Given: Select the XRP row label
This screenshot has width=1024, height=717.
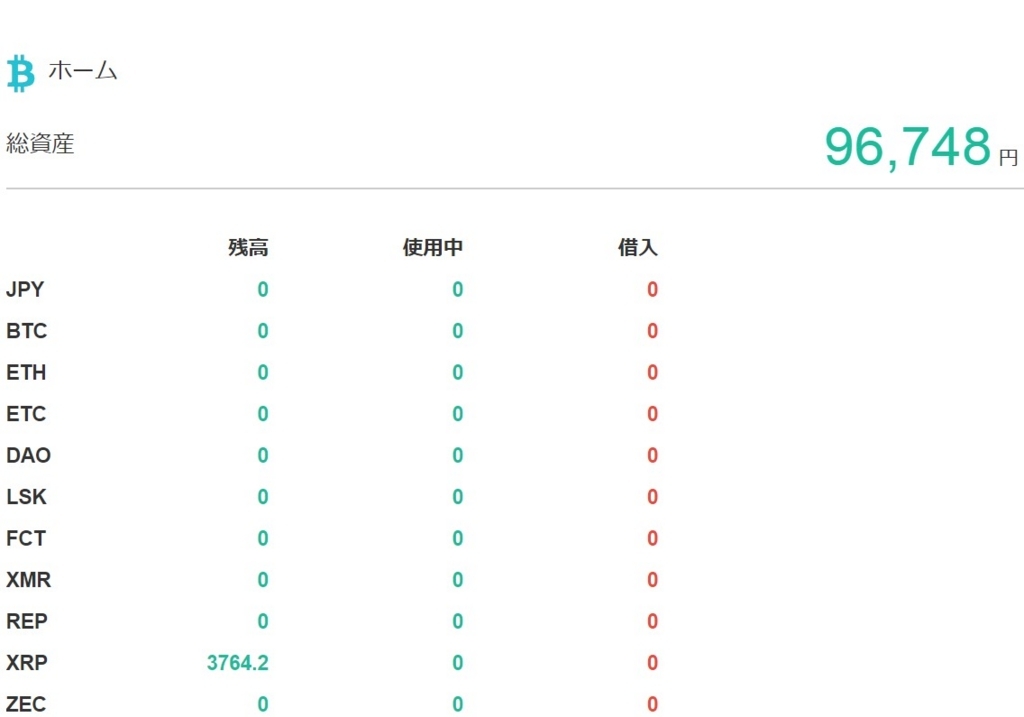Looking at the screenshot, I should (26, 663).
